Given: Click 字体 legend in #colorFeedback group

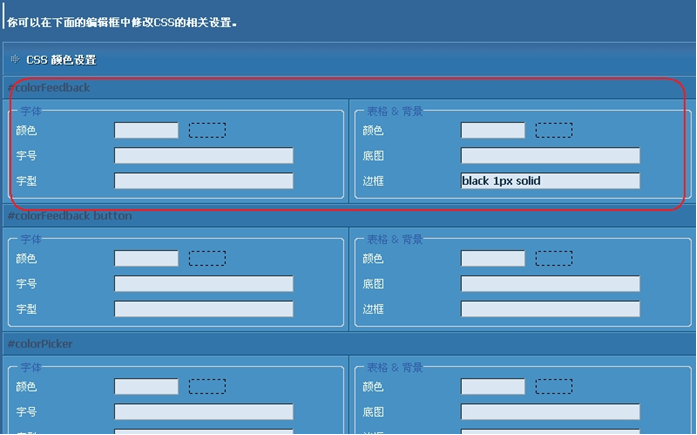Looking at the screenshot, I should pyautogui.click(x=31, y=111).
